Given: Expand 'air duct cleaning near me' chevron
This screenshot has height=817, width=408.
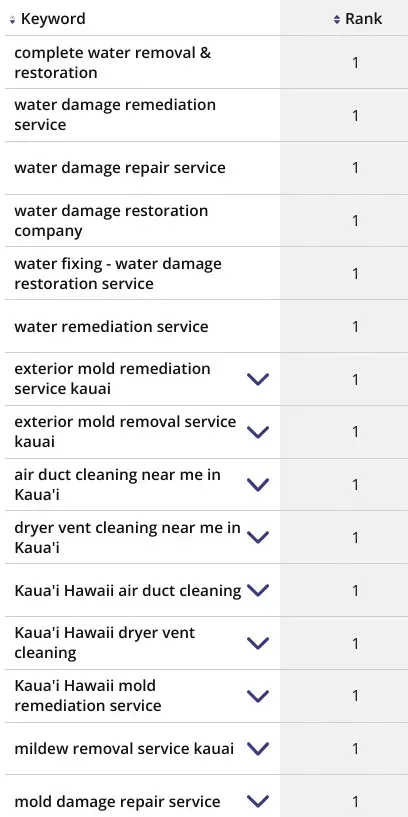Looking at the screenshot, I should [258, 485].
